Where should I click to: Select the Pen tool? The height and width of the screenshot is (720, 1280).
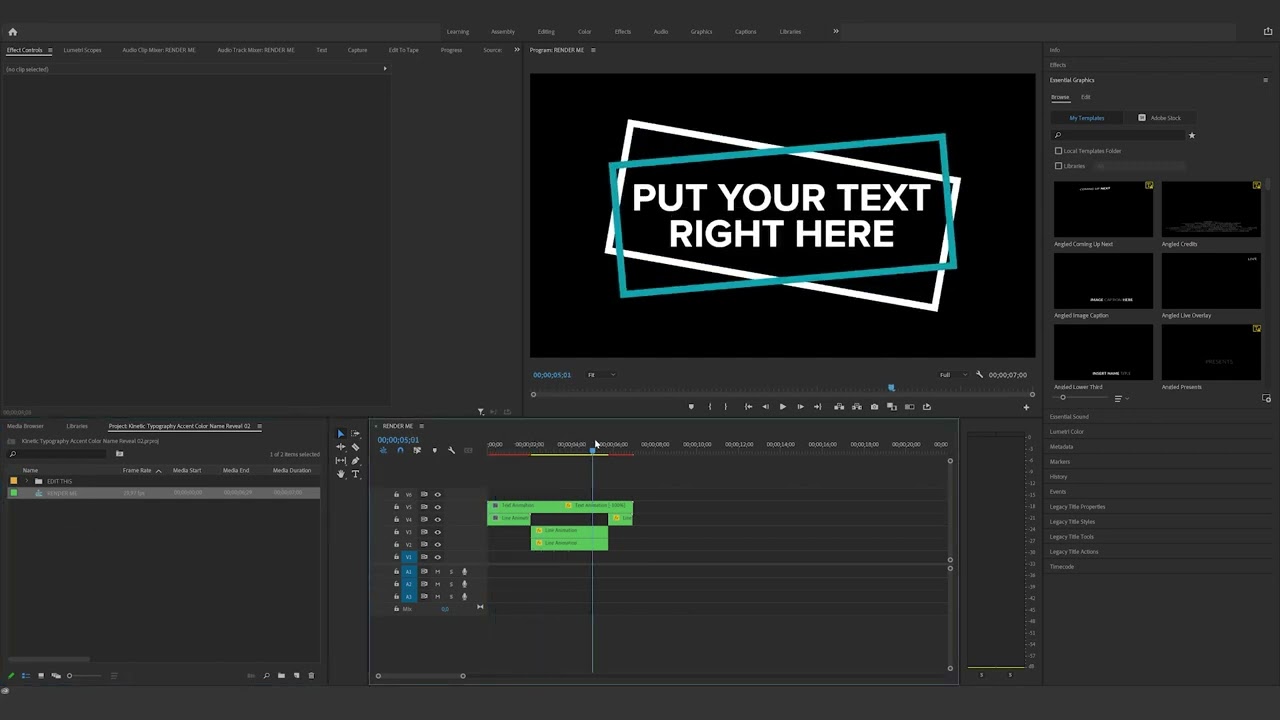pos(355,461)
